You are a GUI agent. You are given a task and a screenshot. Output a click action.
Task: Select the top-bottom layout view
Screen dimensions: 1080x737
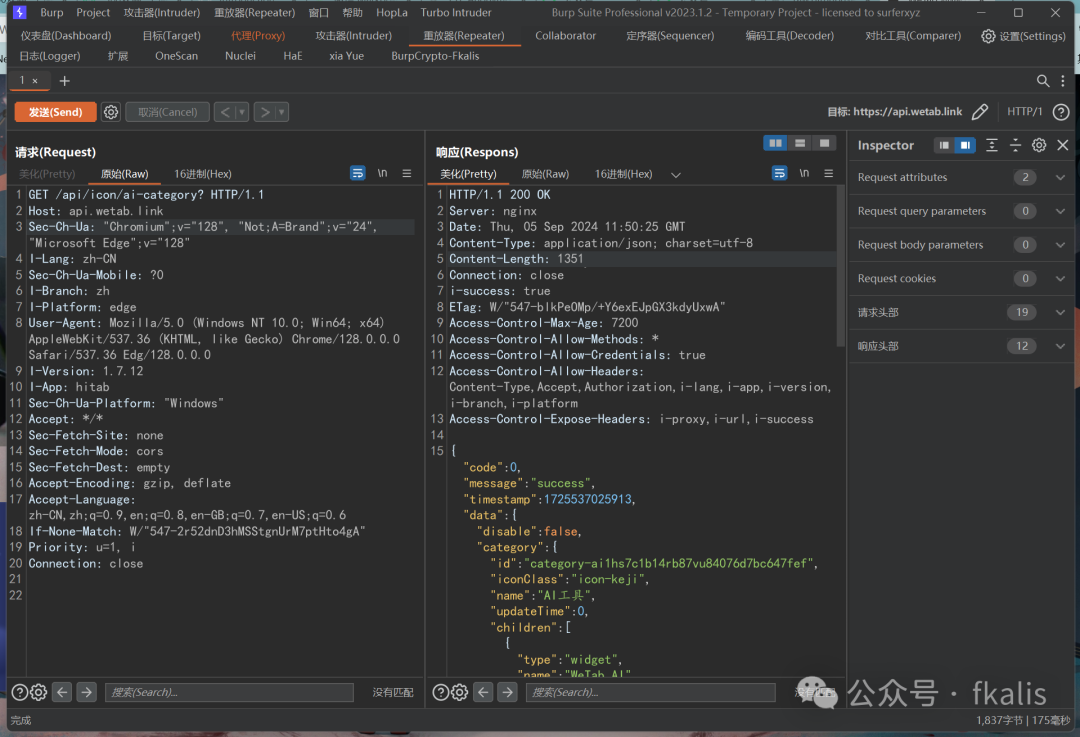[x=800, y=143]
